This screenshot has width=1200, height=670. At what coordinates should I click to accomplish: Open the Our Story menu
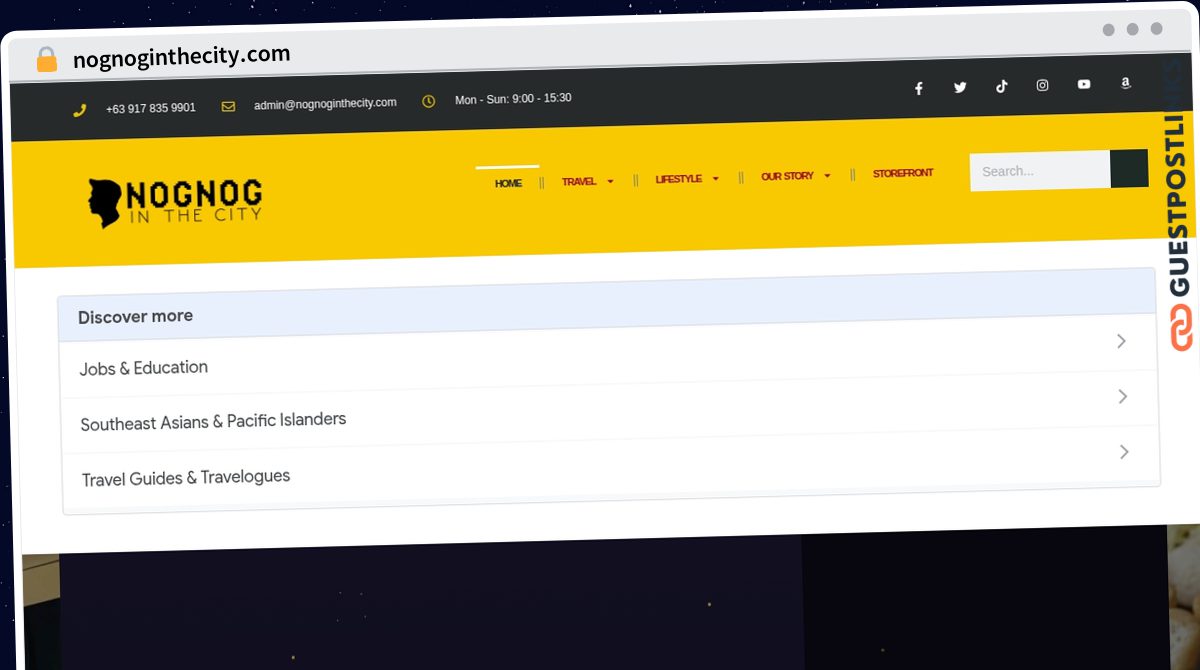pyautogui.click(x=787, y=176)
